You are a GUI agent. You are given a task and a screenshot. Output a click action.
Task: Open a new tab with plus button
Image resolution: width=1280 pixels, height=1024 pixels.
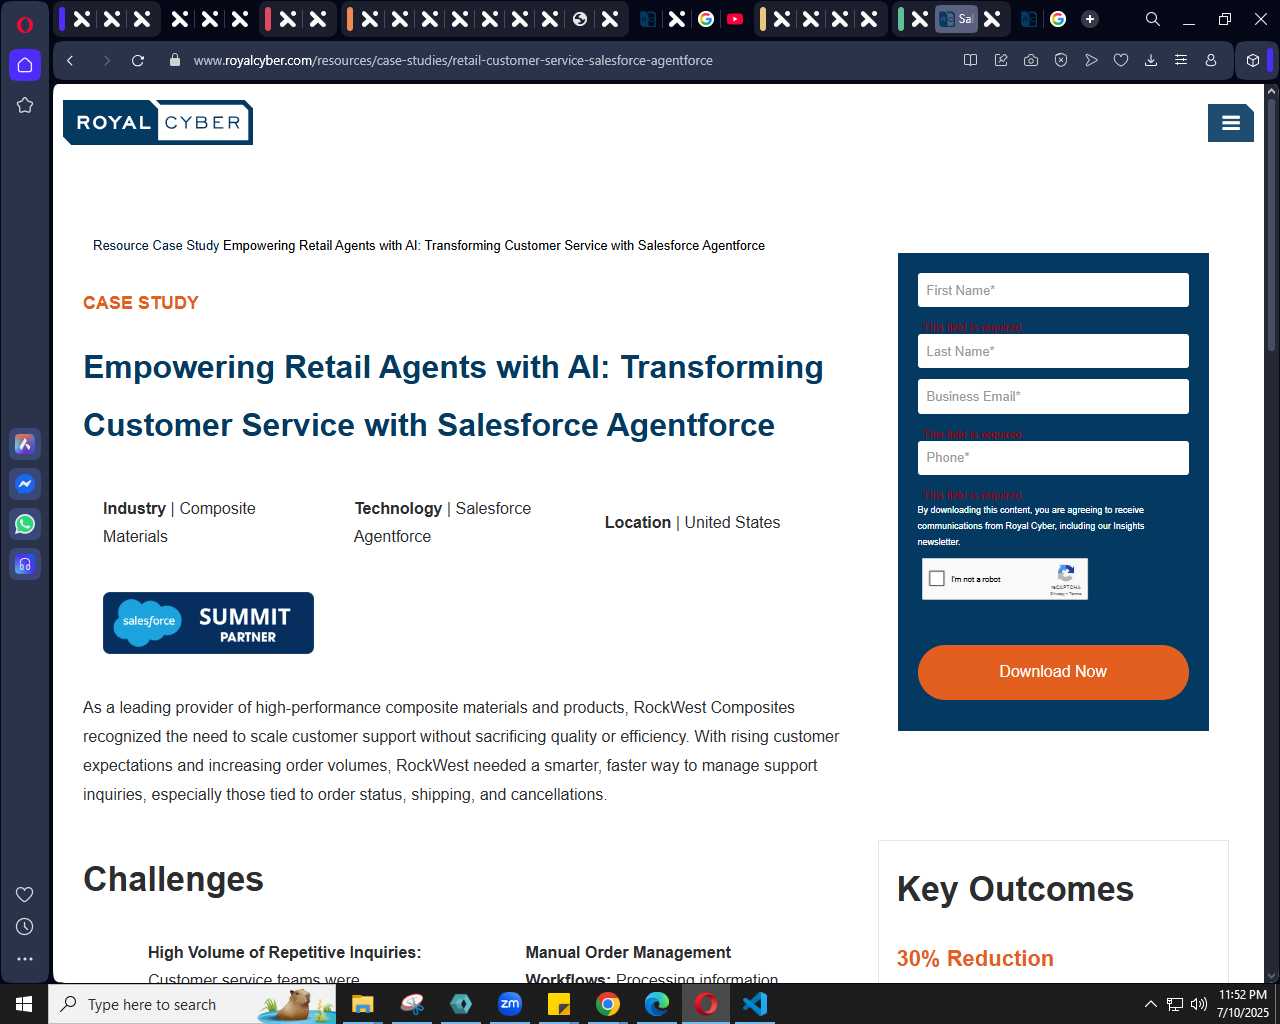click(x=1090, y=19)
